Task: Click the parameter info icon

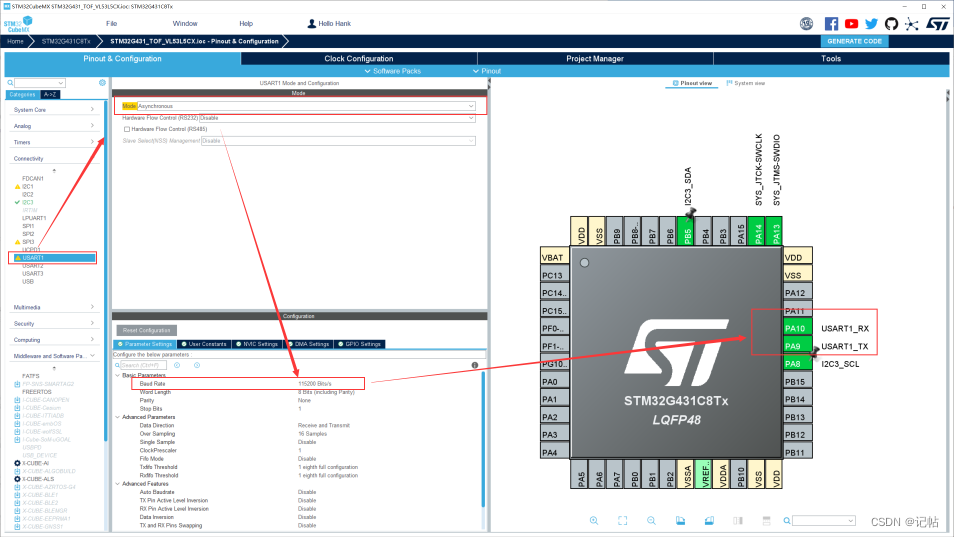Action: [475, 365]
